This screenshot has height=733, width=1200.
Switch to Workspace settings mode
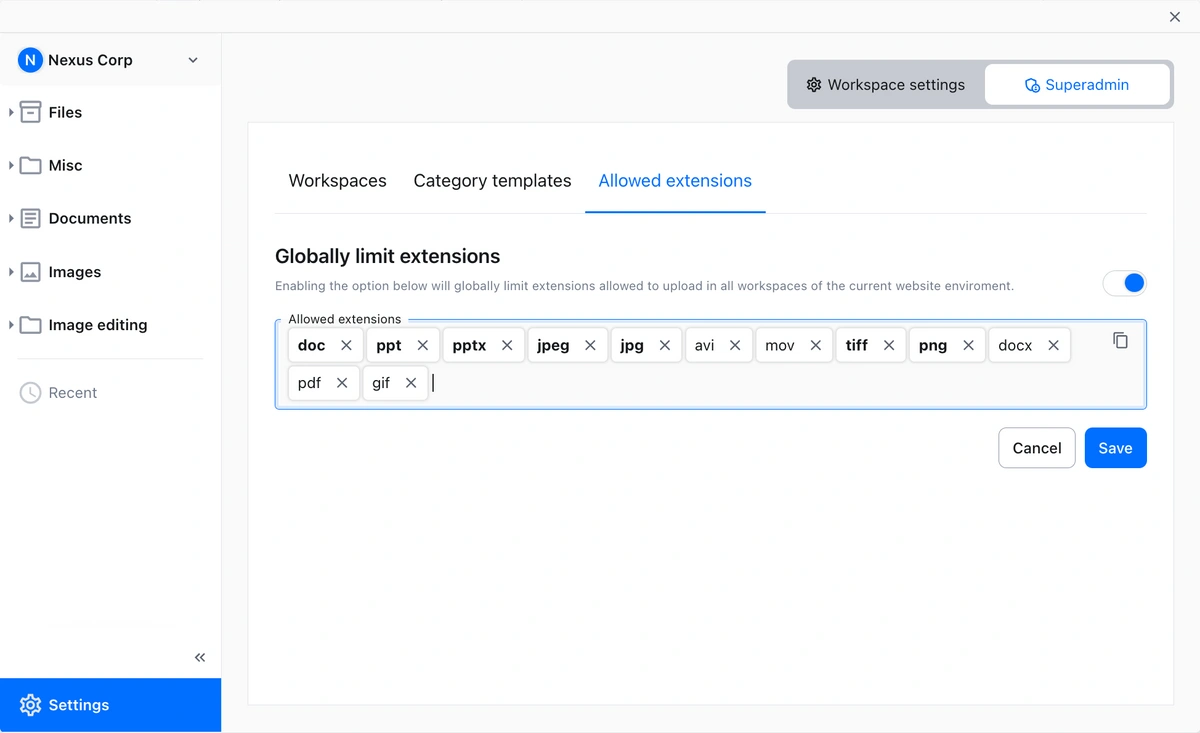[886, 85]
